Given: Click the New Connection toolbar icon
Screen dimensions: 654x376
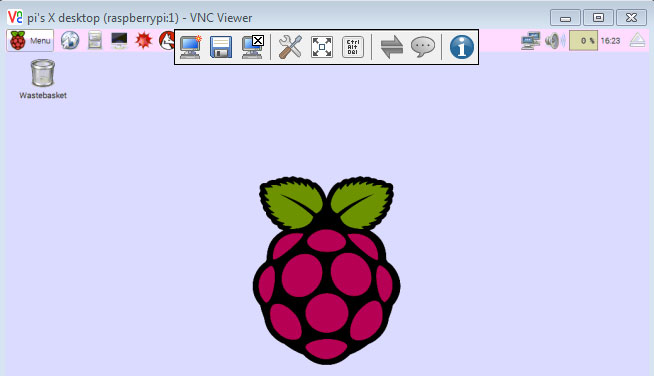Looking at the screenshot, I should (x=191, y=47).
